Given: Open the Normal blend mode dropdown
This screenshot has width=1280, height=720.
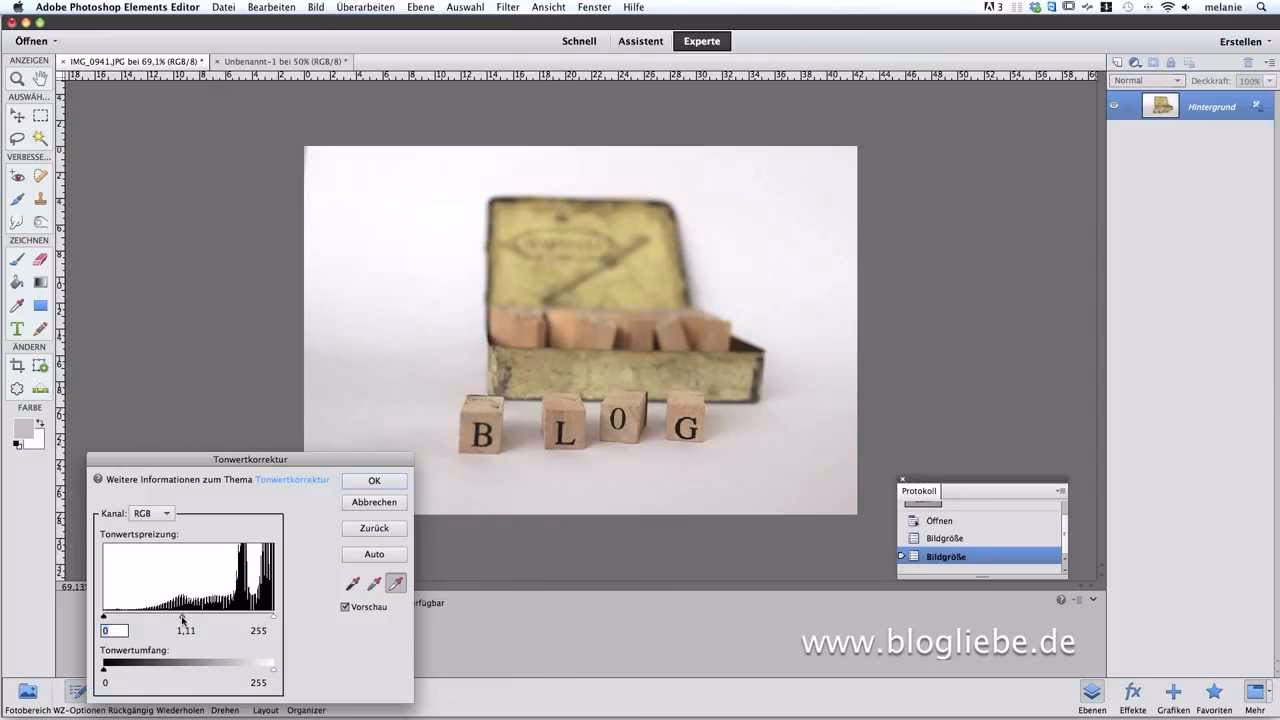Looking at the screenshot, I should (x=1146, y=80).
